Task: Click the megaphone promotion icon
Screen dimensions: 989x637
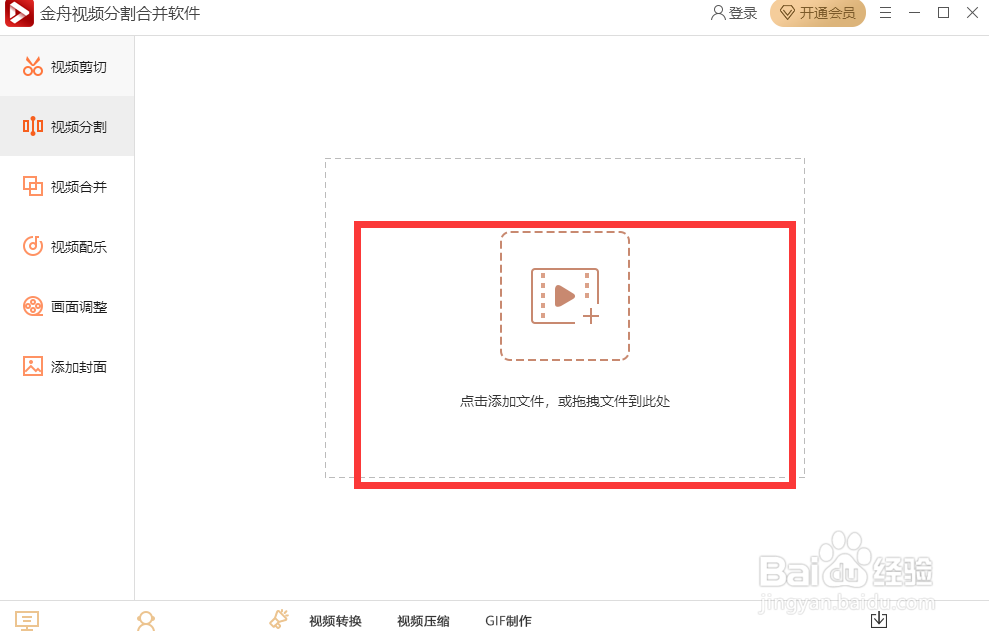Action: tap(279, 619)
